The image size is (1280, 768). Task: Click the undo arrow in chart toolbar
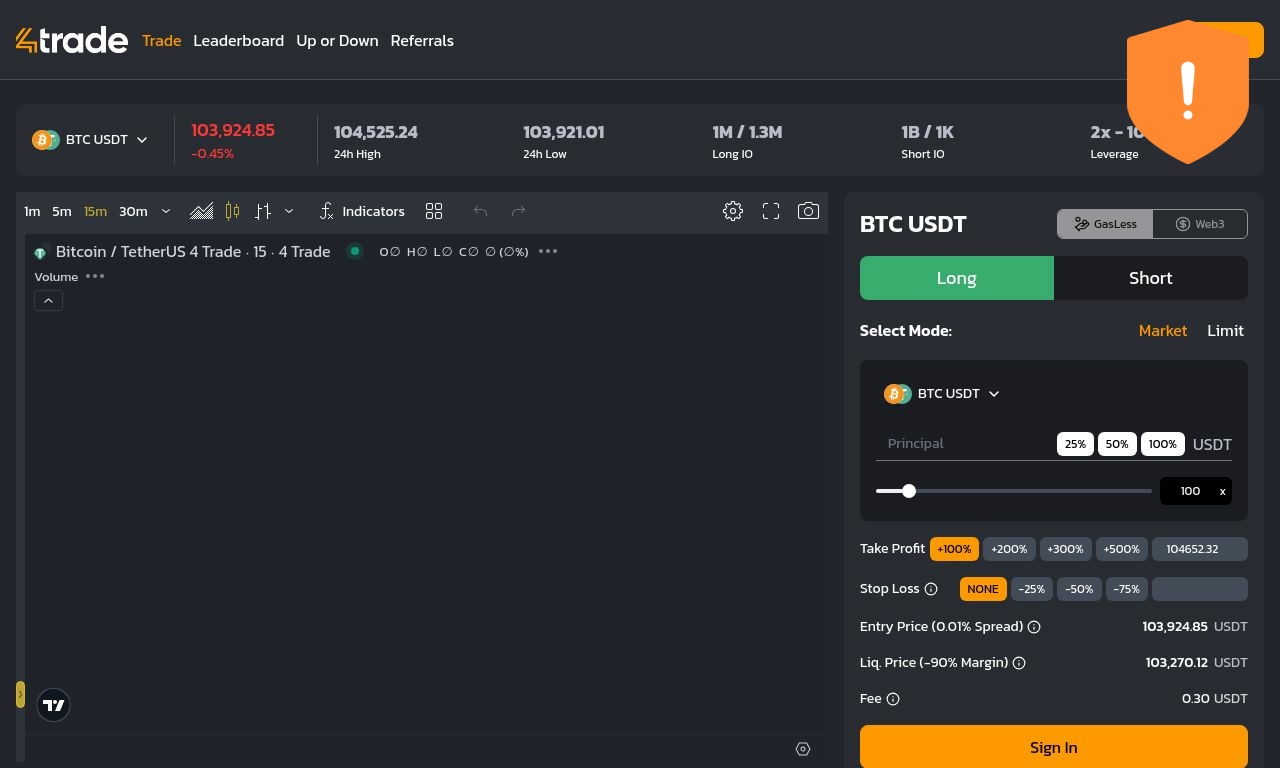tap(481, 211)
